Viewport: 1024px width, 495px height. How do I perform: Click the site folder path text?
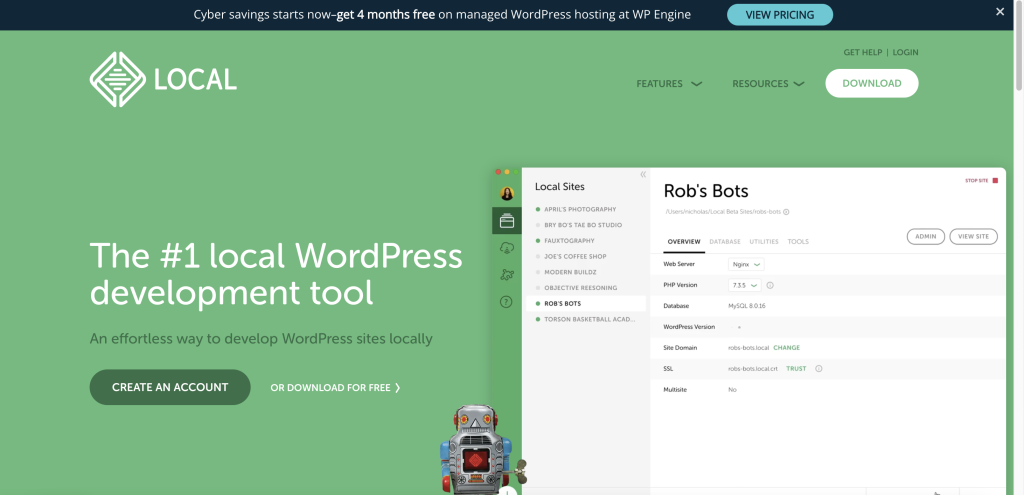(723, 212)
